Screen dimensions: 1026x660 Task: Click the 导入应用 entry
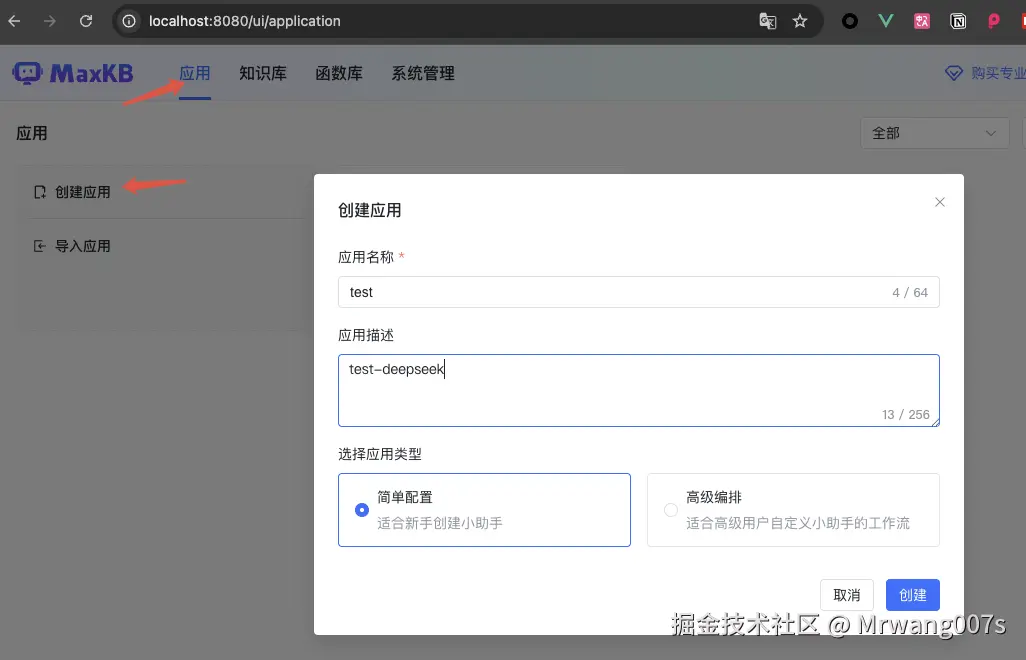pyautogui.click(x=82, y=246)
